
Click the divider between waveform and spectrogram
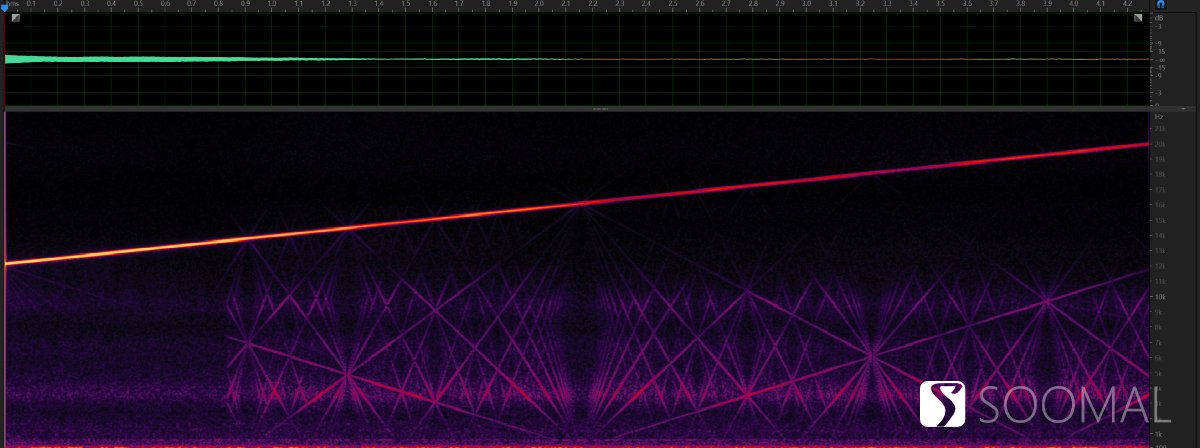coord(600,107)
